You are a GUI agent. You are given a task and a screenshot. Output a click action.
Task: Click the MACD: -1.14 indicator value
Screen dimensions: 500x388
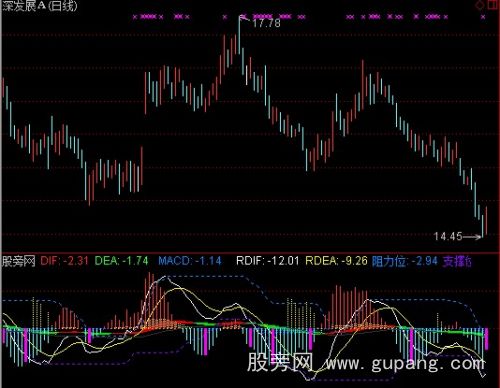(x=190, y=261)
